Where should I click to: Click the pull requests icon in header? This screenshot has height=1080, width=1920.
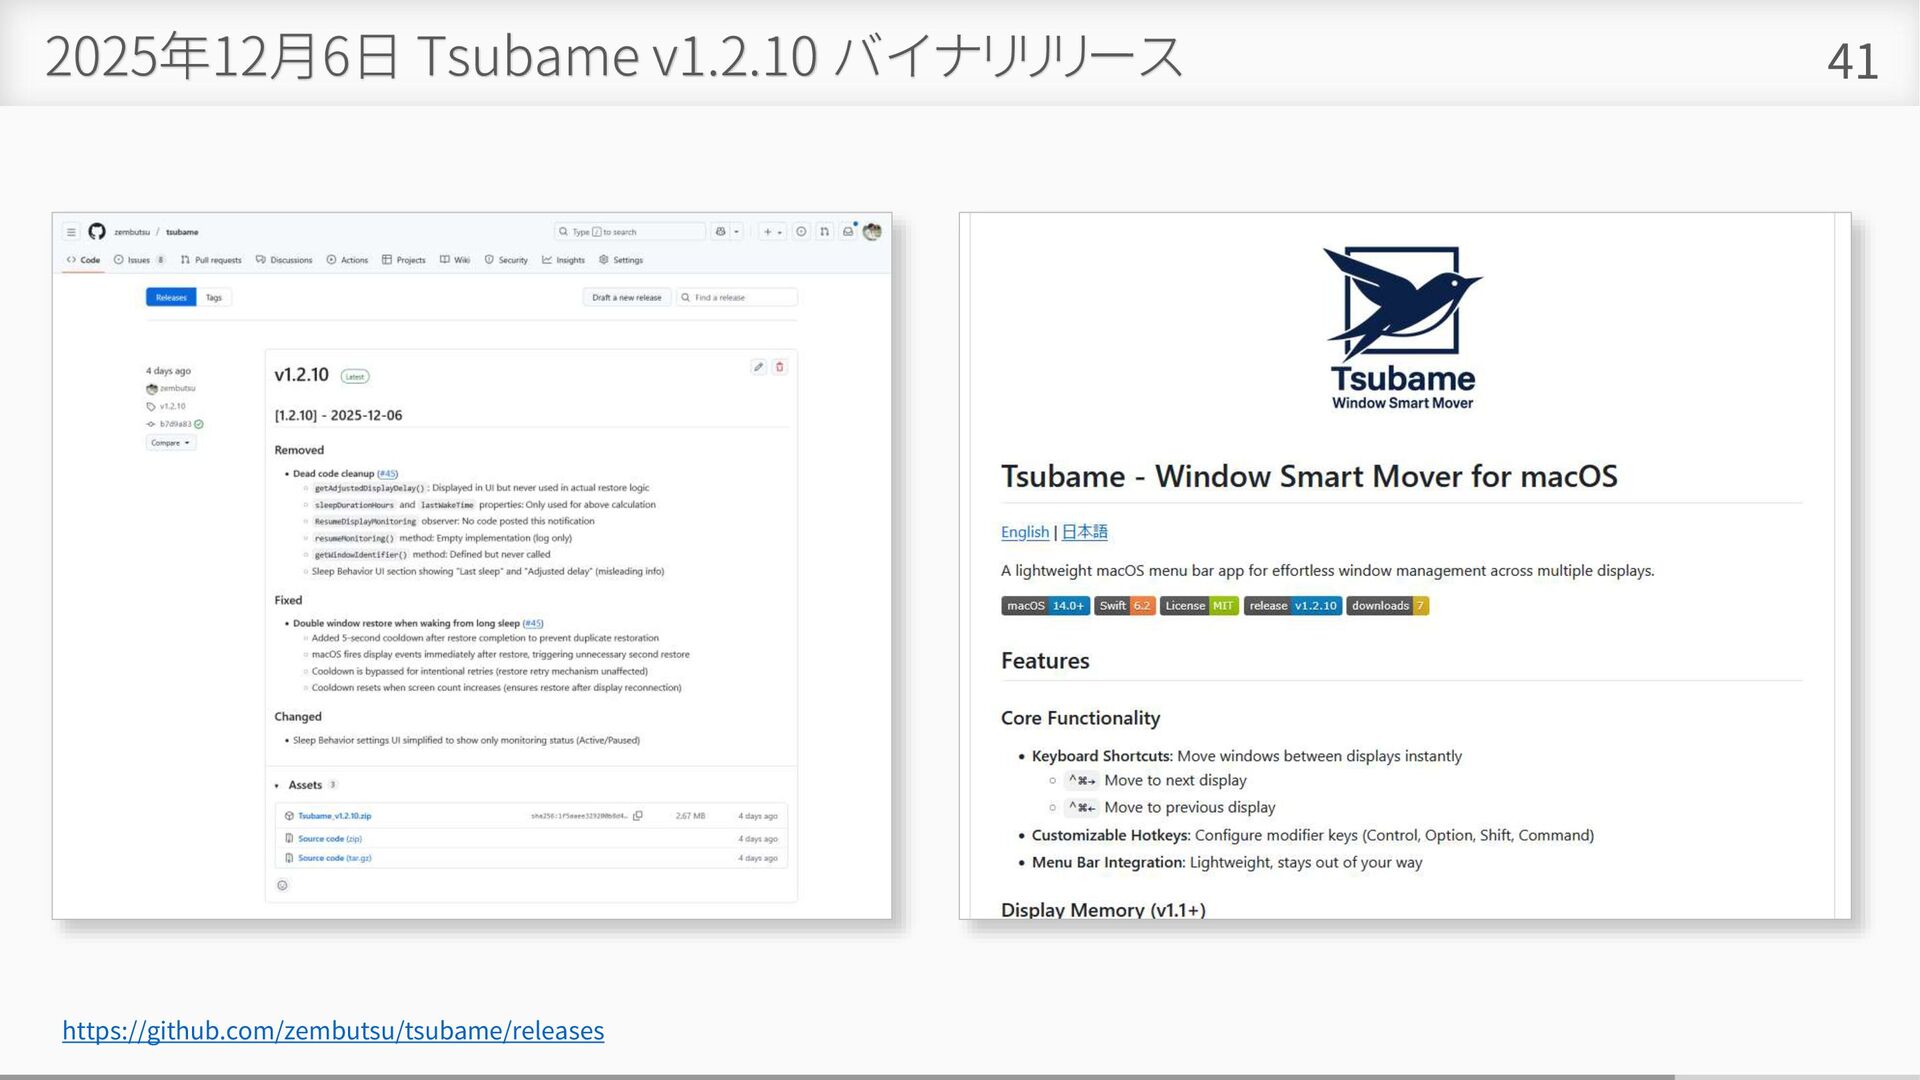click(824, 232)
